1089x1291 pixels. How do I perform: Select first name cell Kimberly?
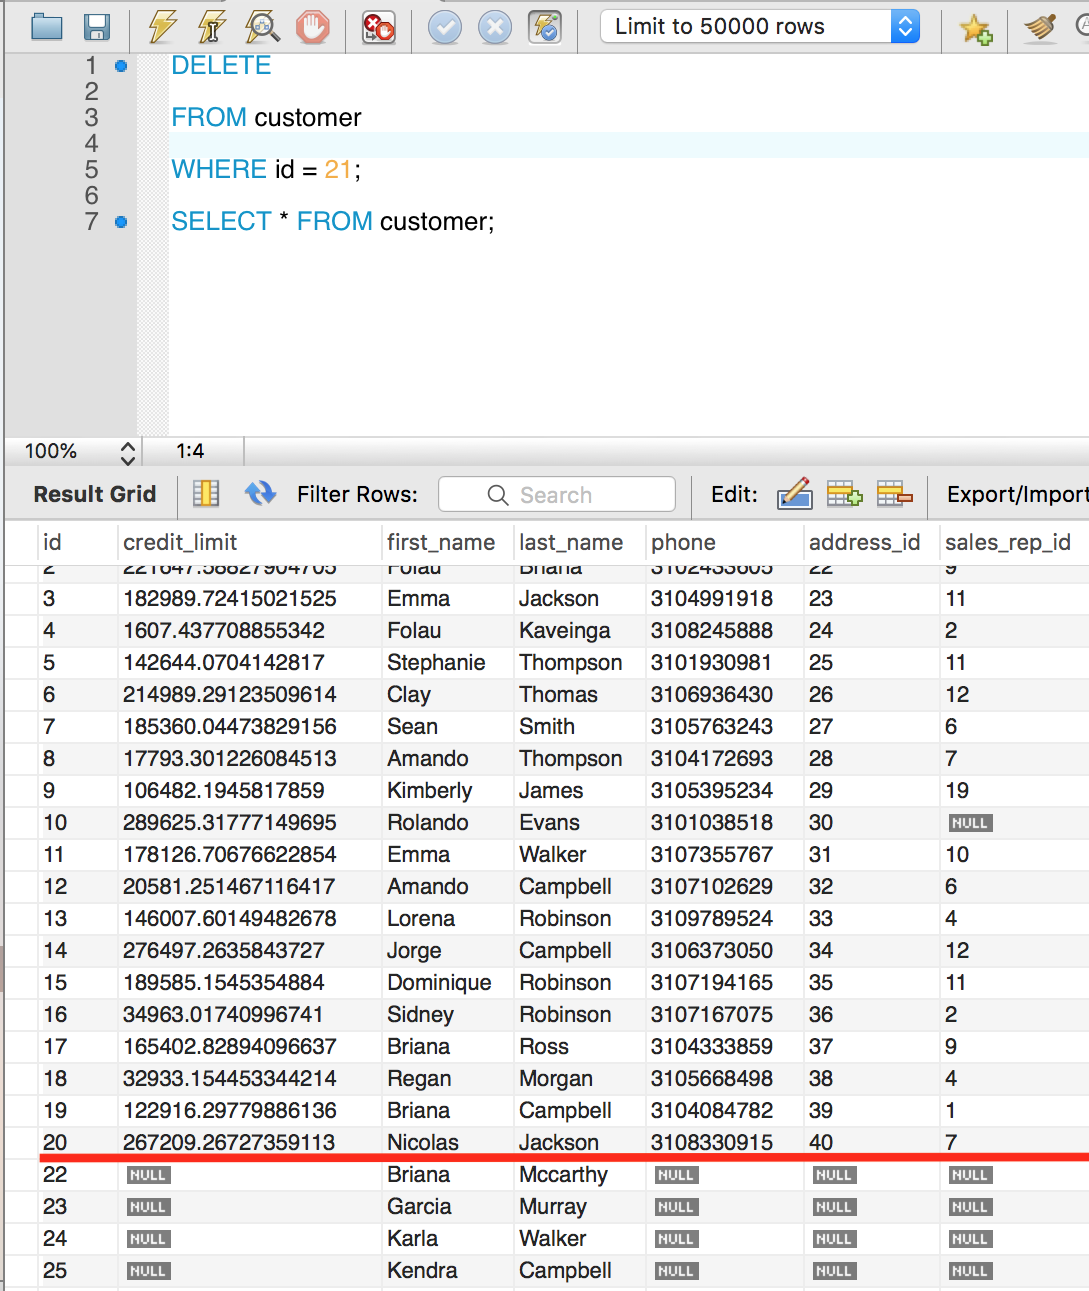coord(430,790)
